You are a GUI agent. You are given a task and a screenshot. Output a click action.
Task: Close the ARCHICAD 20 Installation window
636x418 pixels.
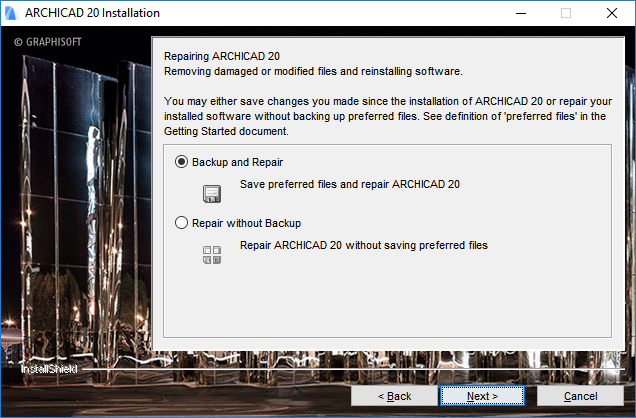pyautogui.click(x=612, y=13)
